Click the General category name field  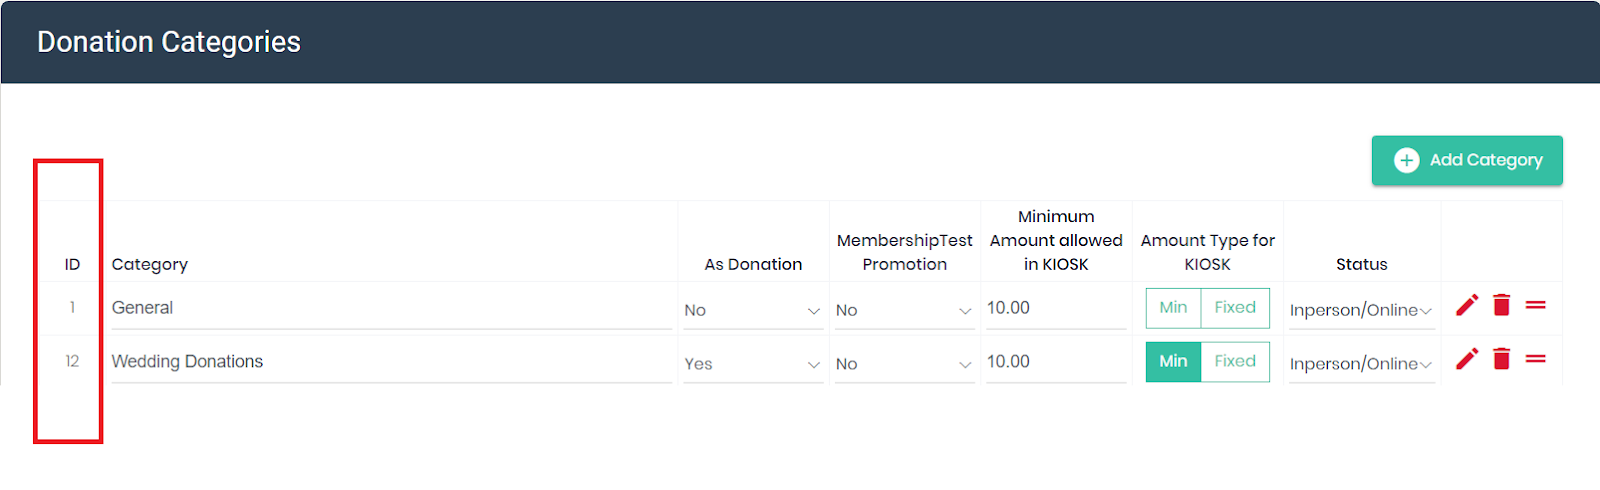390,309
